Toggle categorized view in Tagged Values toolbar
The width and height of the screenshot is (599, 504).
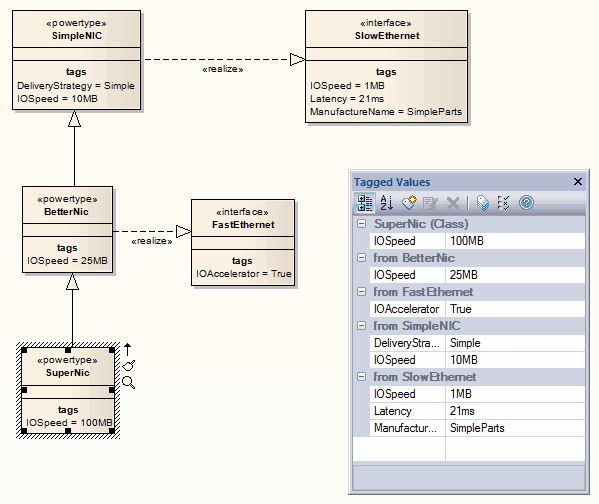click(x=365, y=203)
